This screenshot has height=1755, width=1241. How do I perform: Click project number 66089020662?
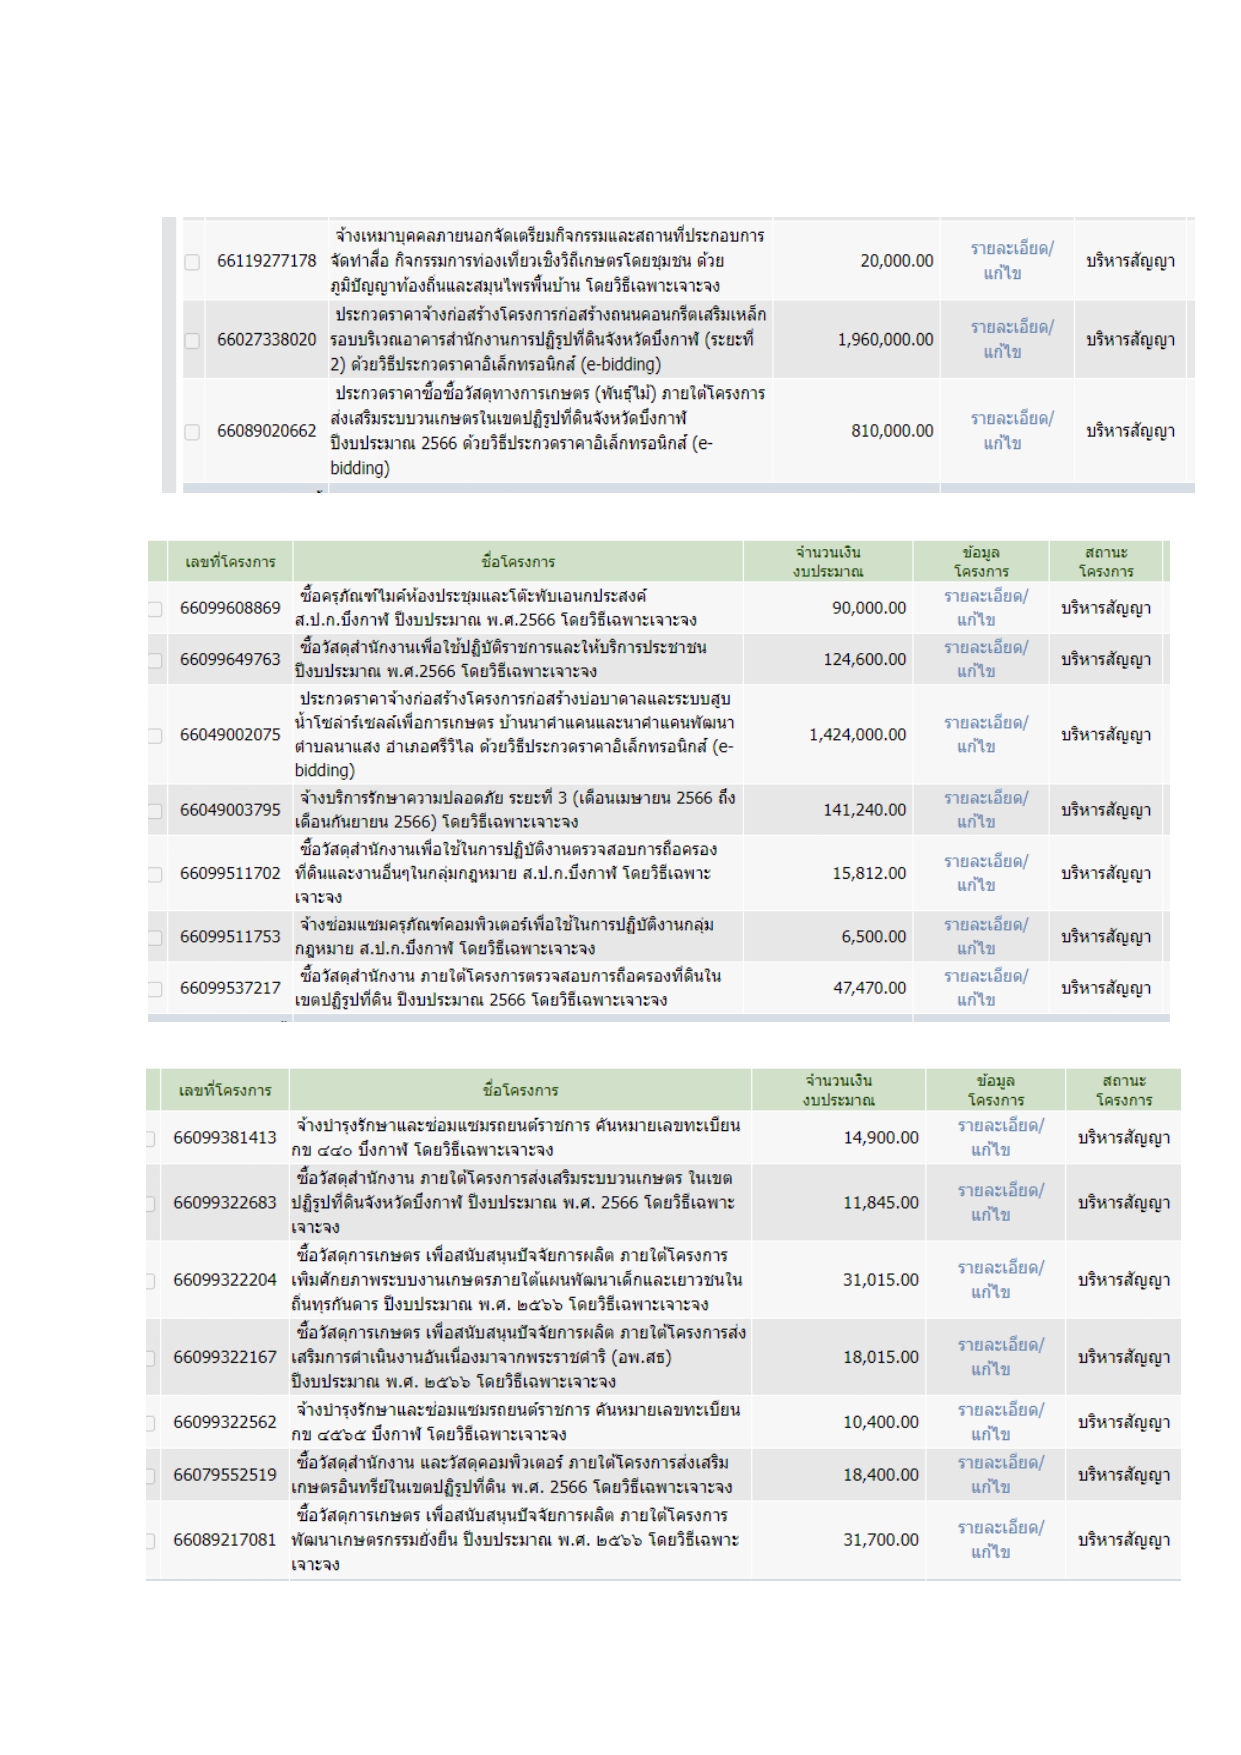click(x=266, y=431)
